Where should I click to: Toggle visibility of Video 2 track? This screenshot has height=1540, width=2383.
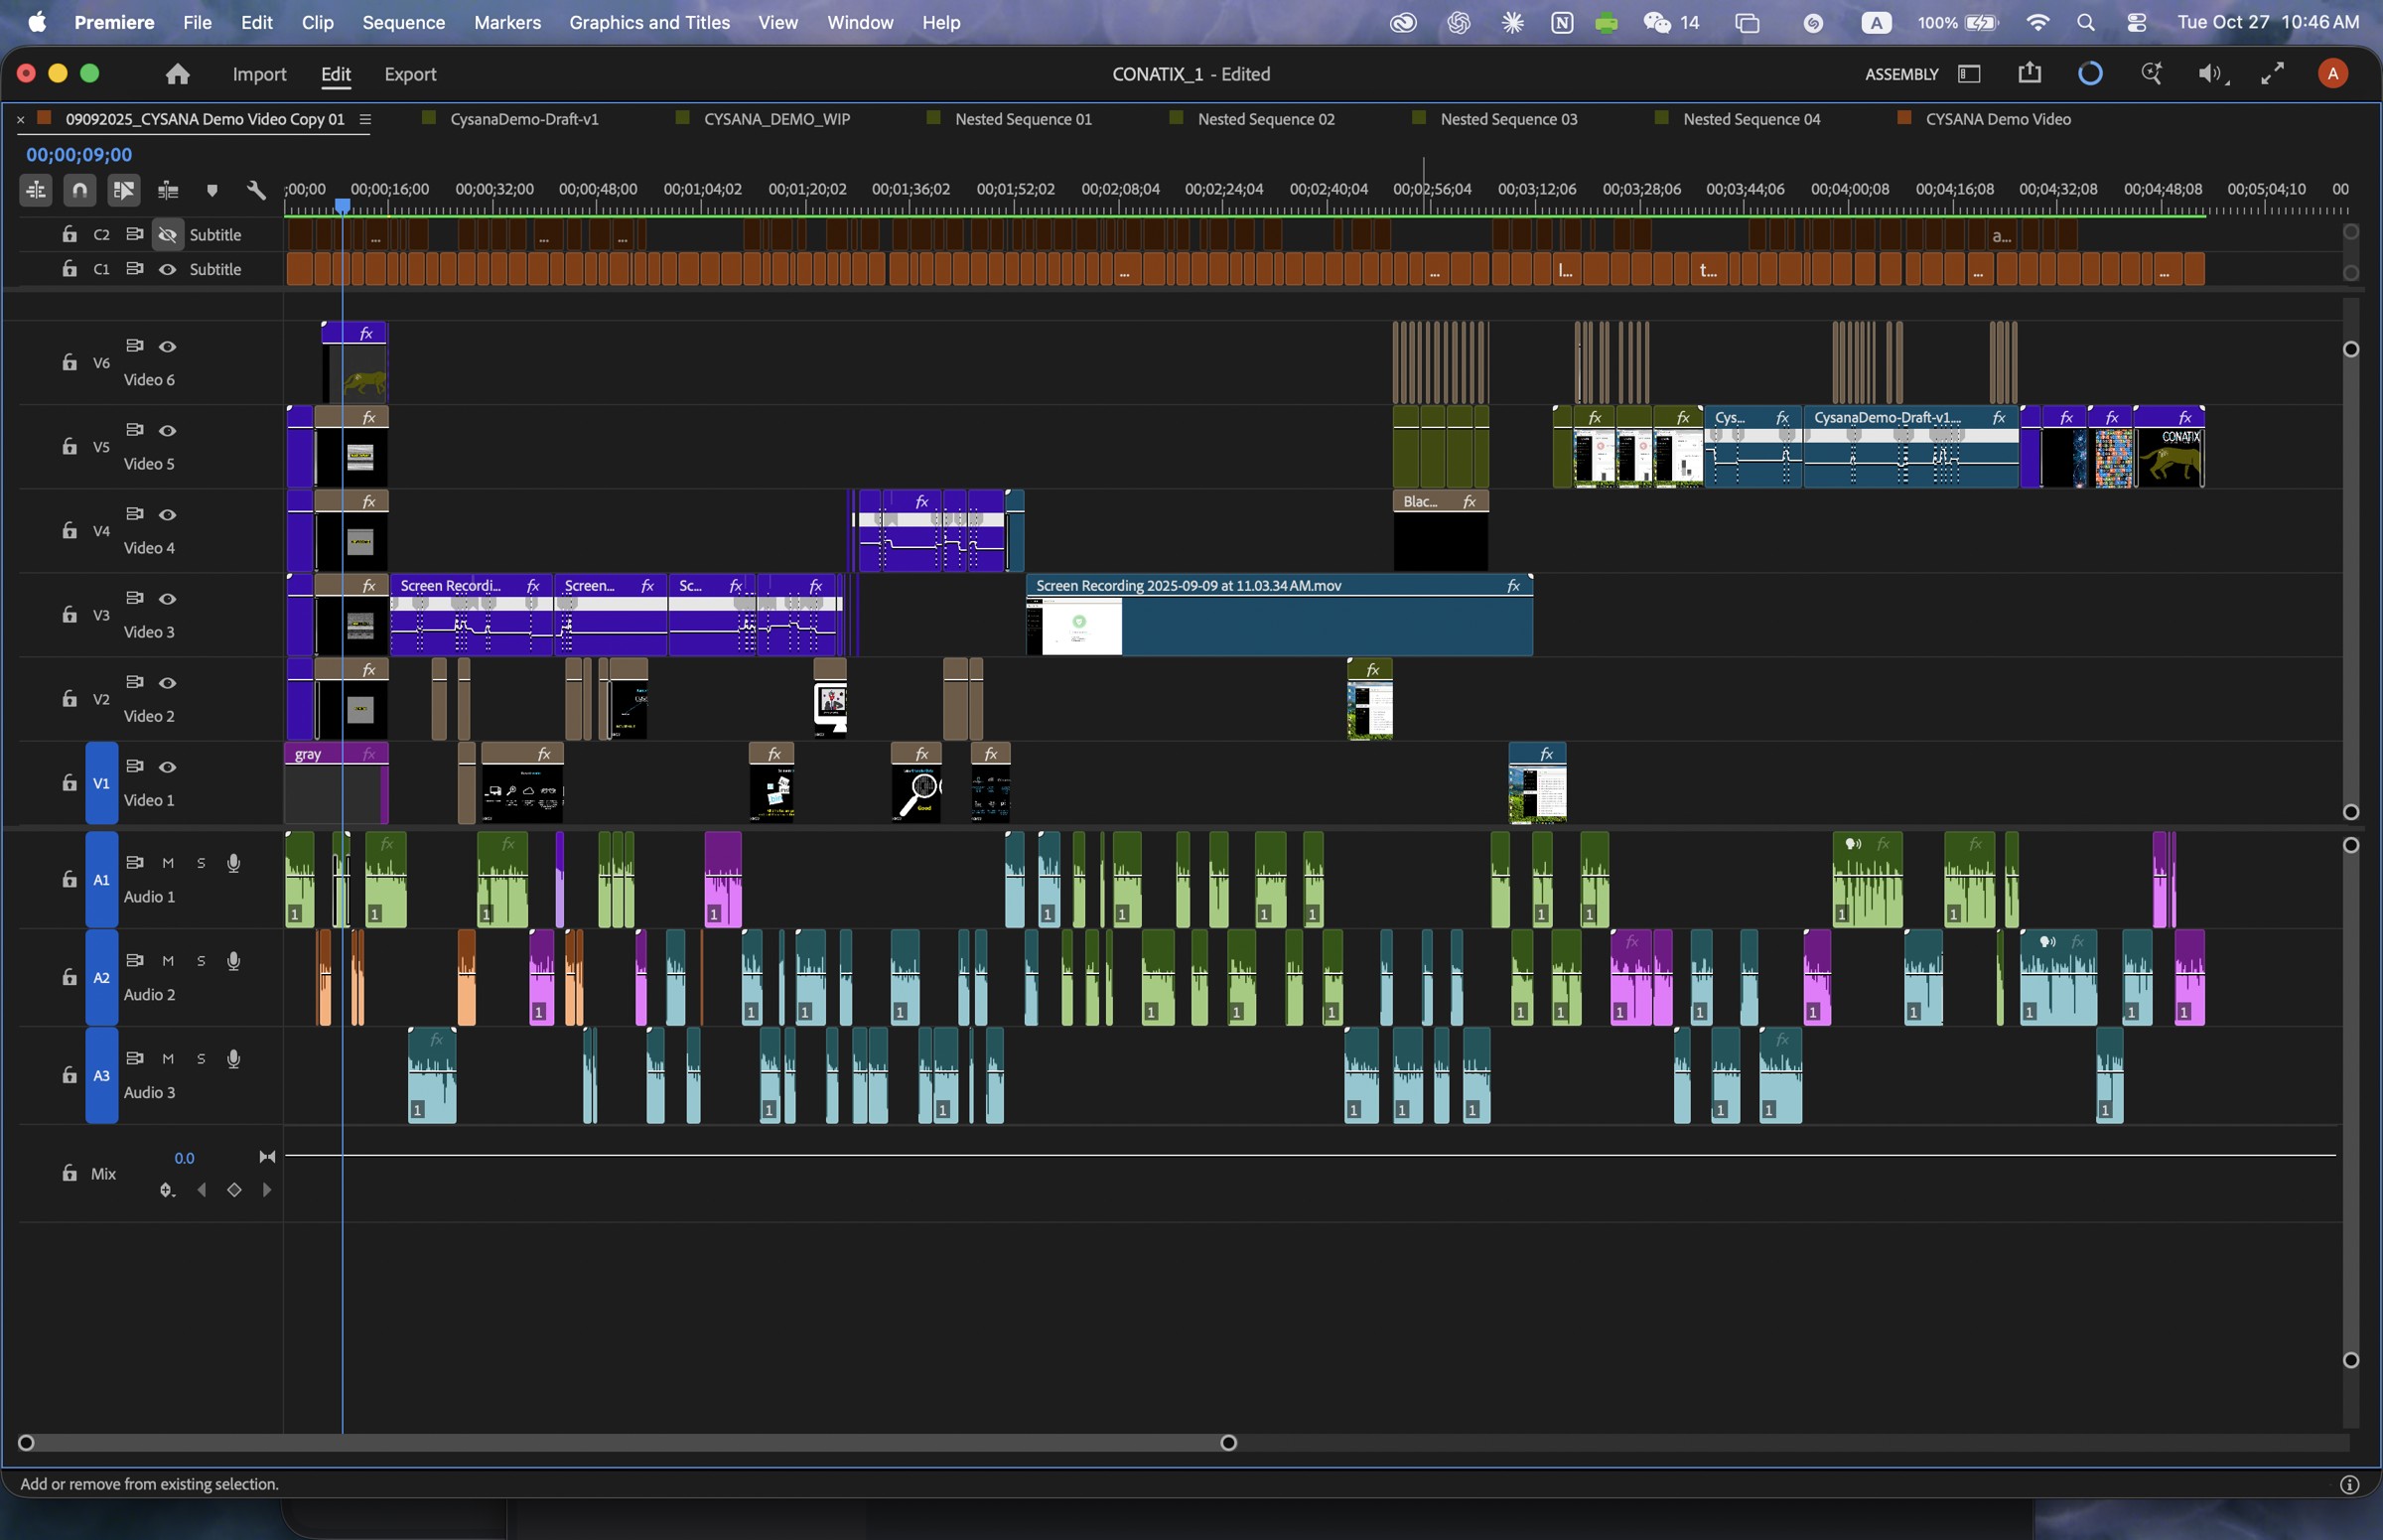coord(168,682)
